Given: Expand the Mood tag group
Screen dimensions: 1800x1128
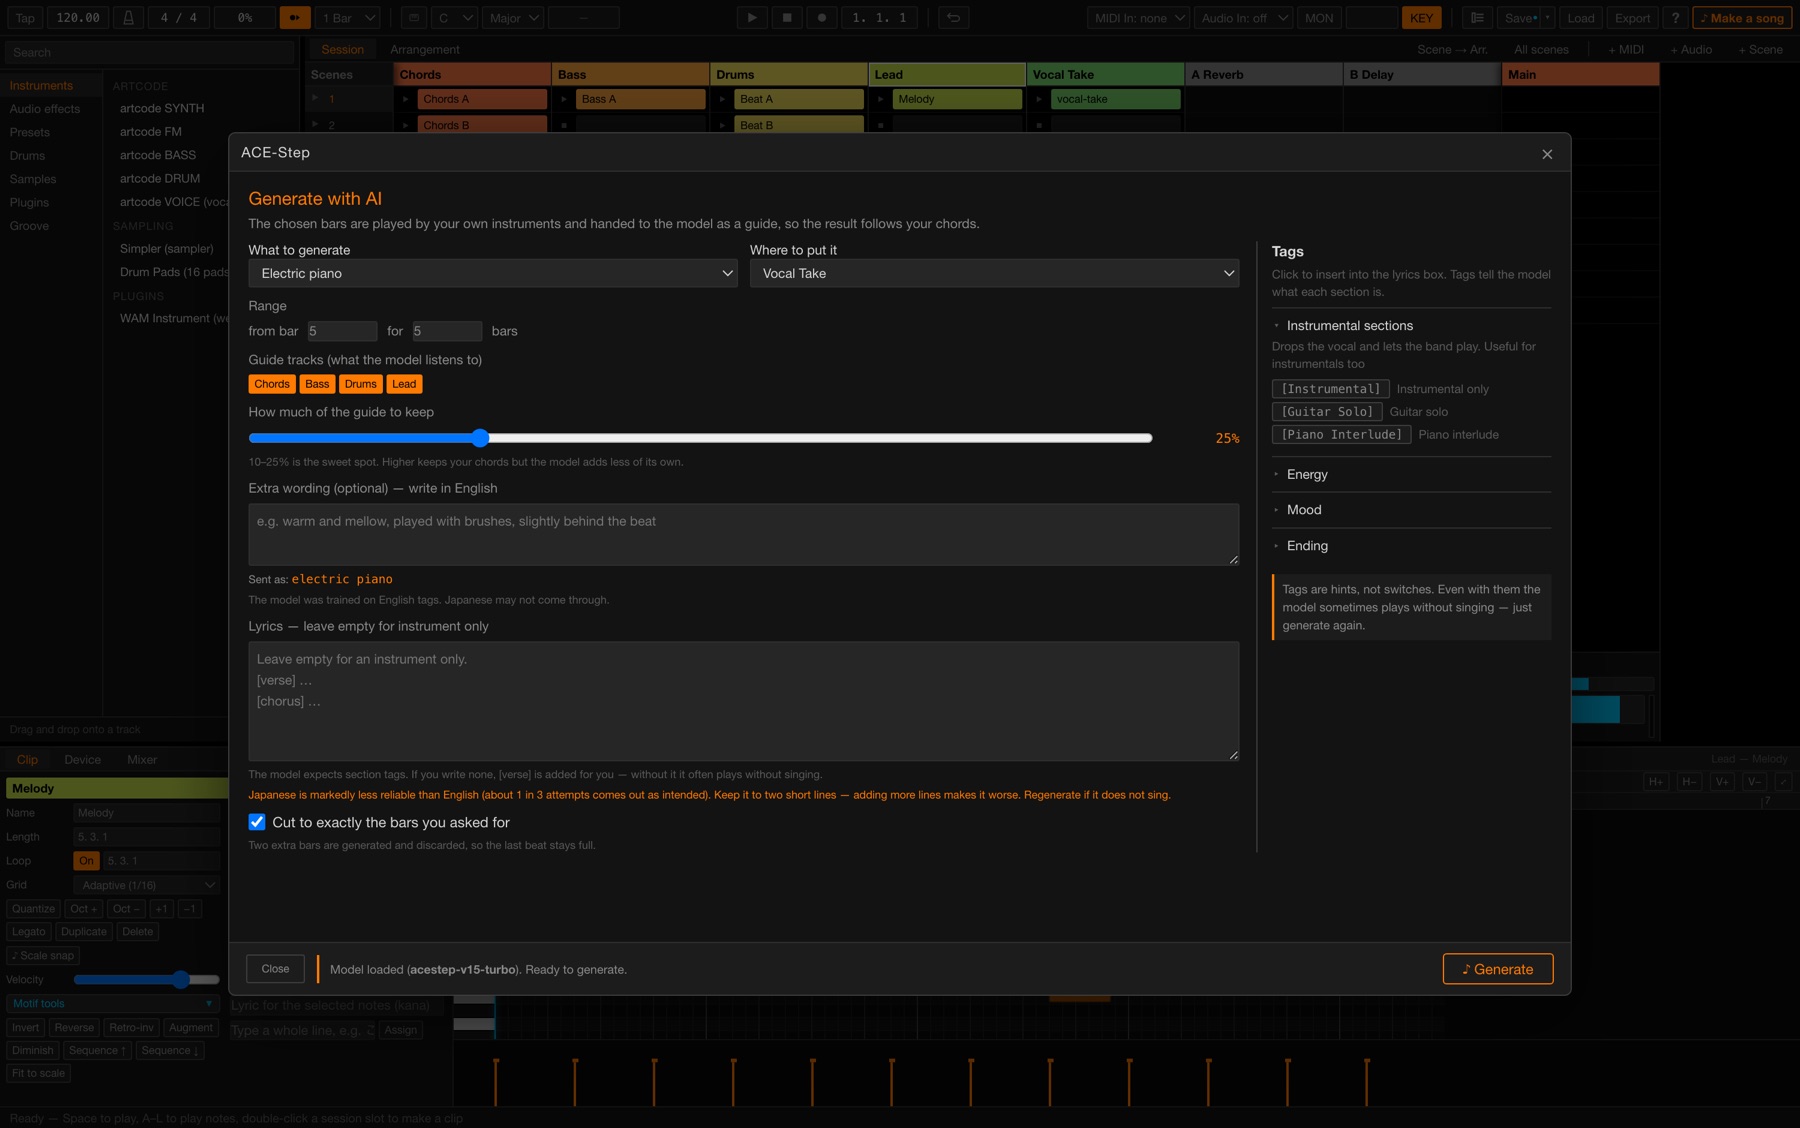Looking at the screenshot, I should click(1303, 510).
